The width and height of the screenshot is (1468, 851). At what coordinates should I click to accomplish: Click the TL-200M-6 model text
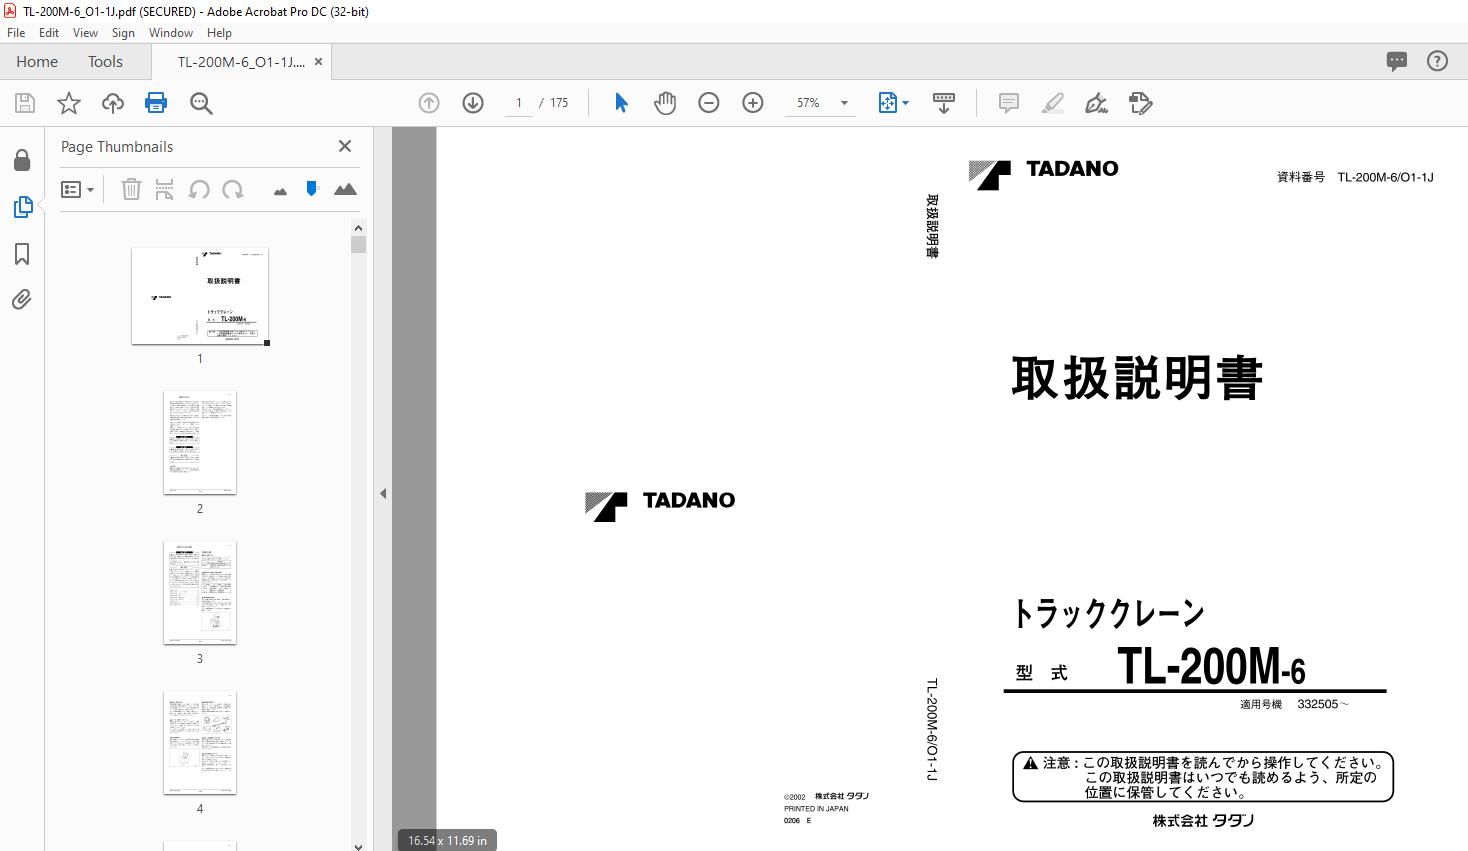pyautogui.click(x=1211, y=666)
